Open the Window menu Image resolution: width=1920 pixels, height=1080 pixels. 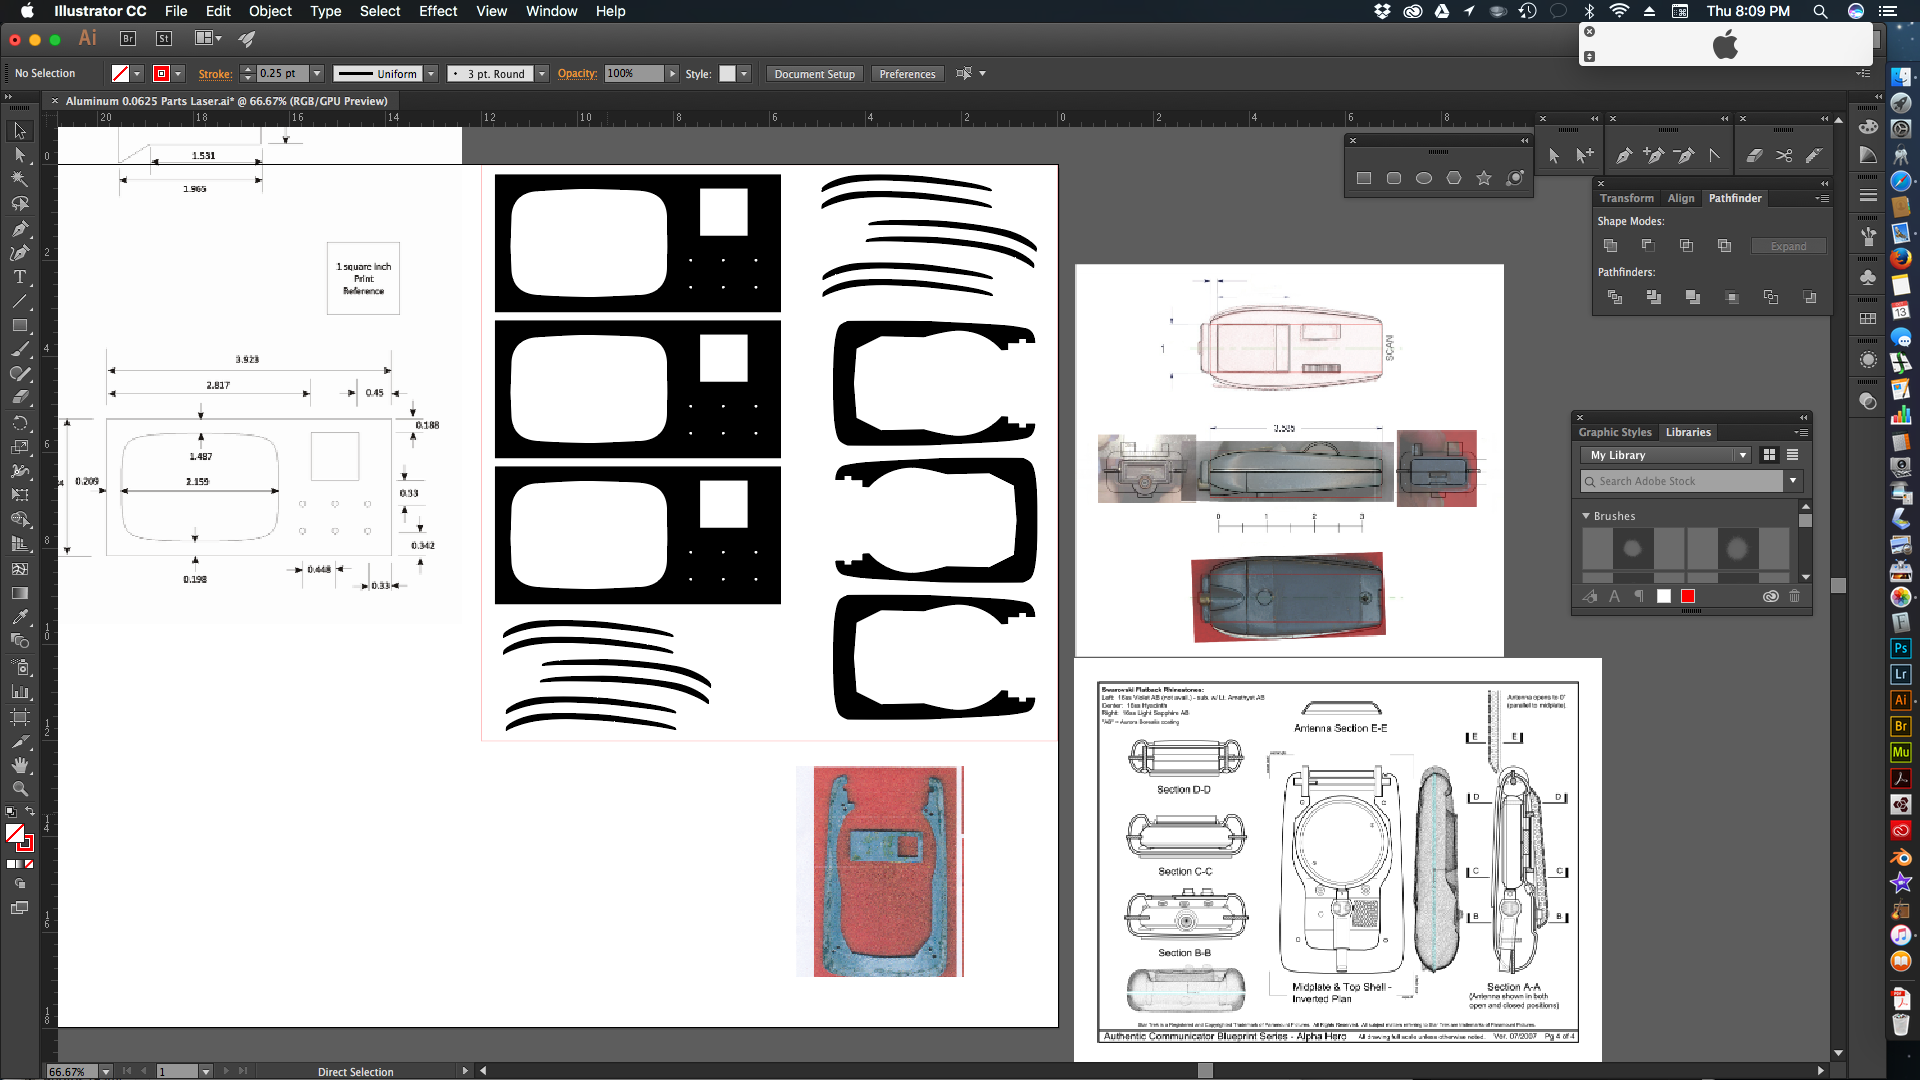tap(552, 11)
